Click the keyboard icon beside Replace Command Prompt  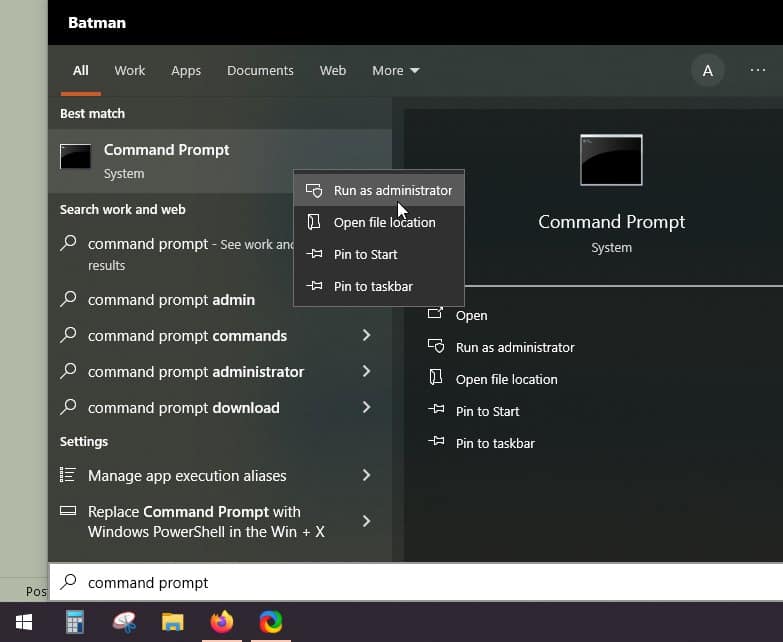tap(68, 510)
